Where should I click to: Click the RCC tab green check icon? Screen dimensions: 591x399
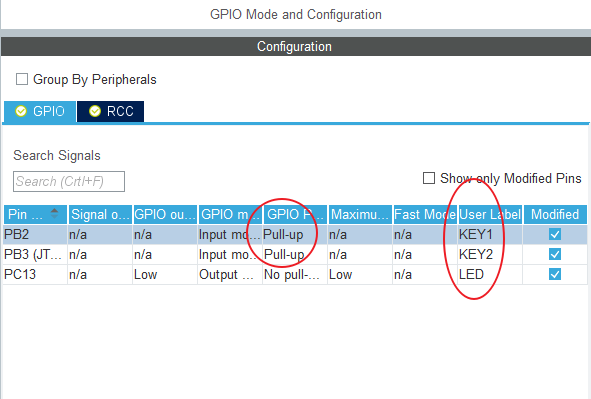(x=95, y=111)
